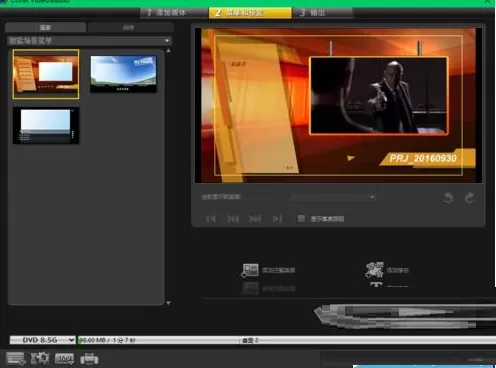496x368 pixels.
Task: Click the redo arrow icon
Action: (x=470, y=198)
